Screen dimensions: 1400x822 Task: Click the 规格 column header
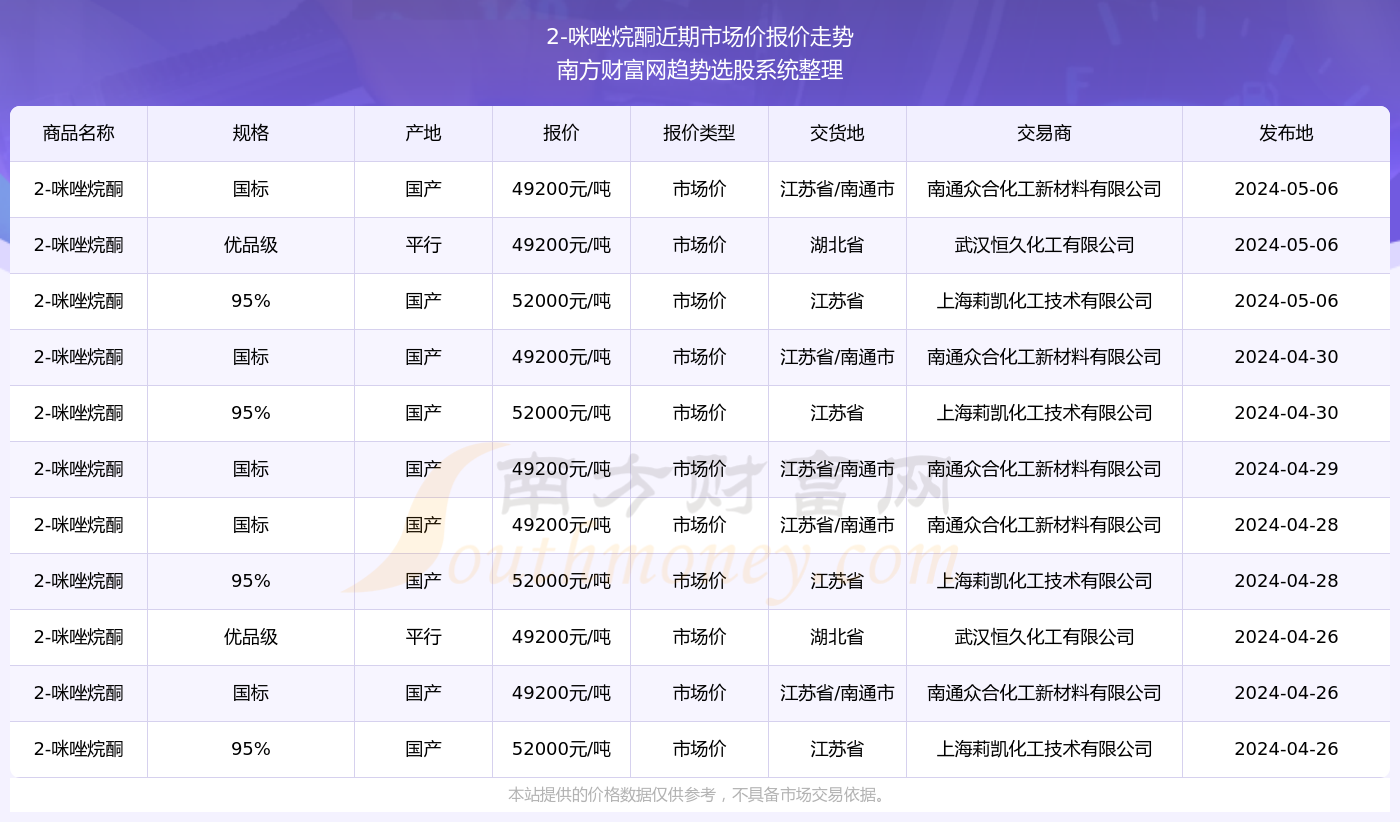coord(251,133)
